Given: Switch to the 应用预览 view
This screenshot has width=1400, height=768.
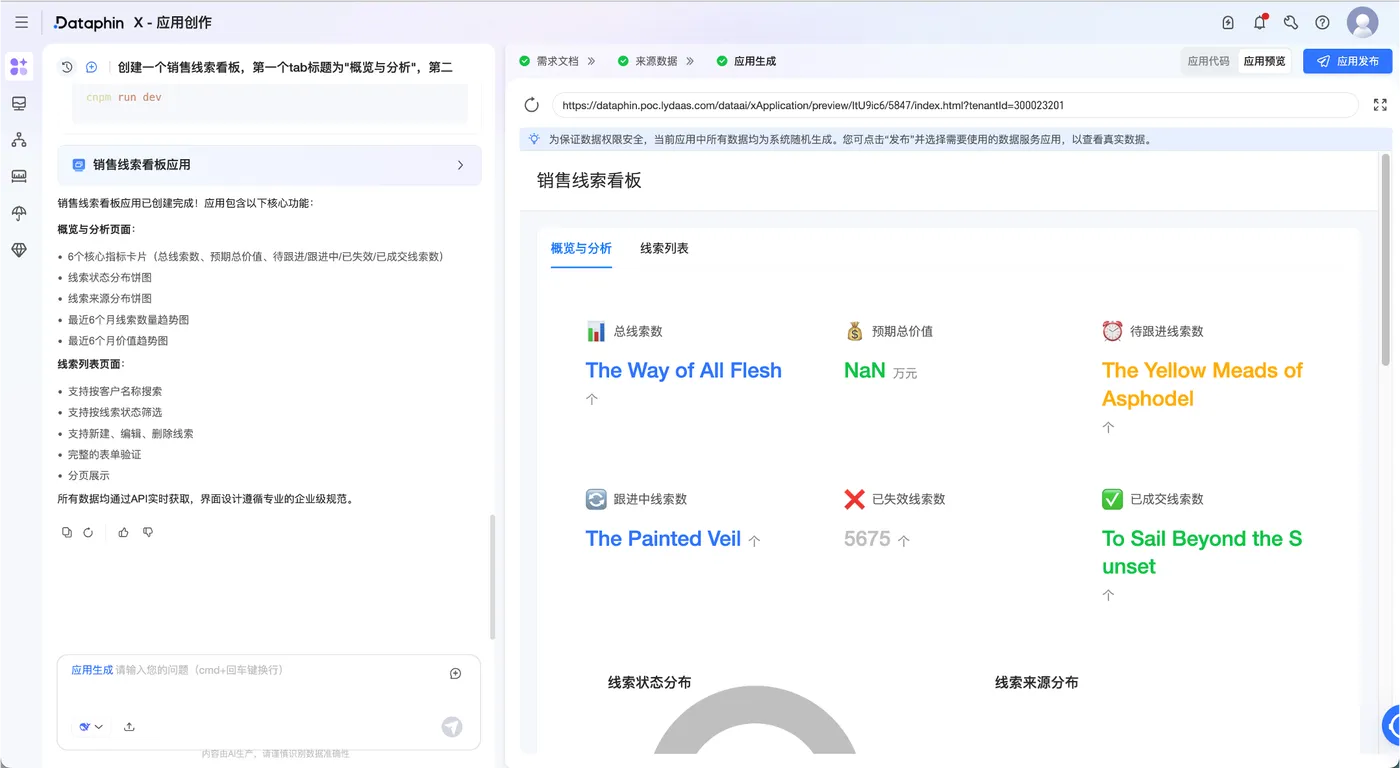Looking at the screenshot, I should (x=1264, y=61).
